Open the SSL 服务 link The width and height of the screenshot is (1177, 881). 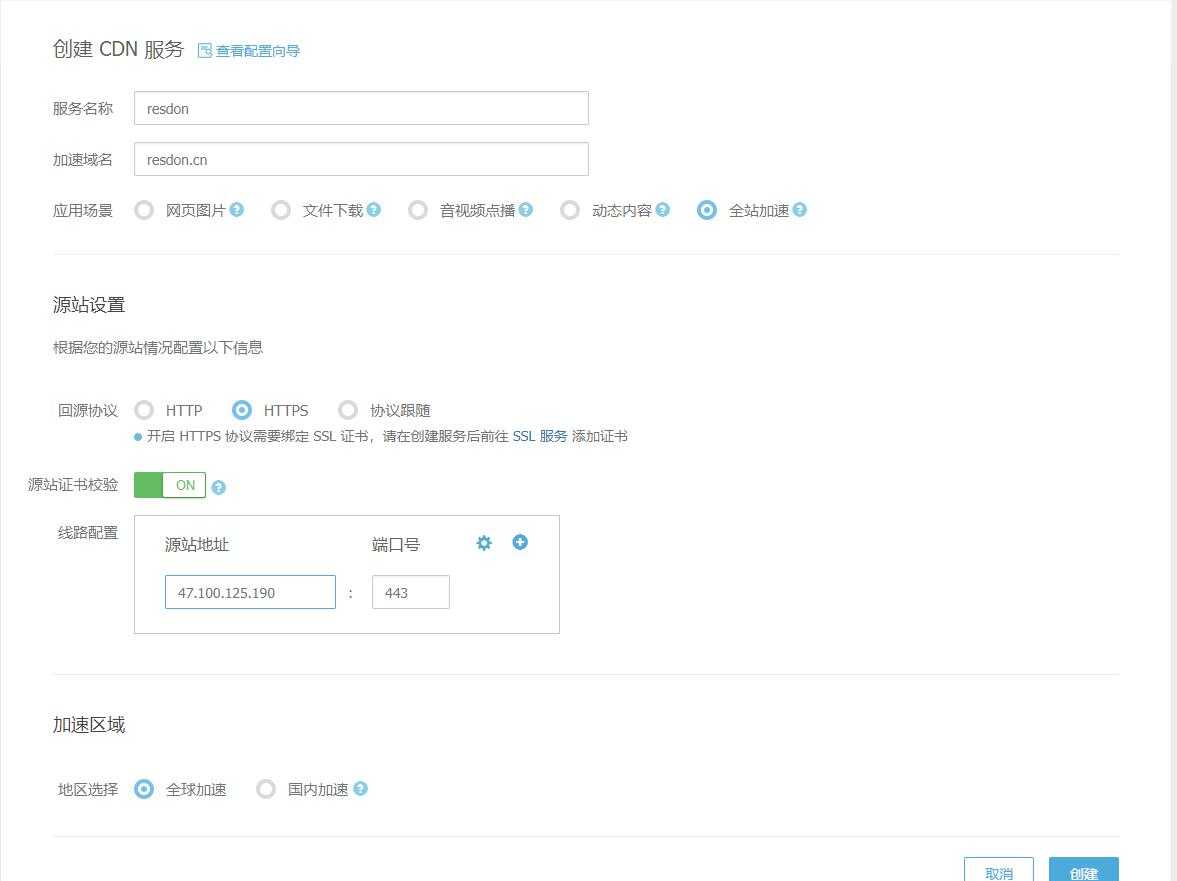point(540,436)
